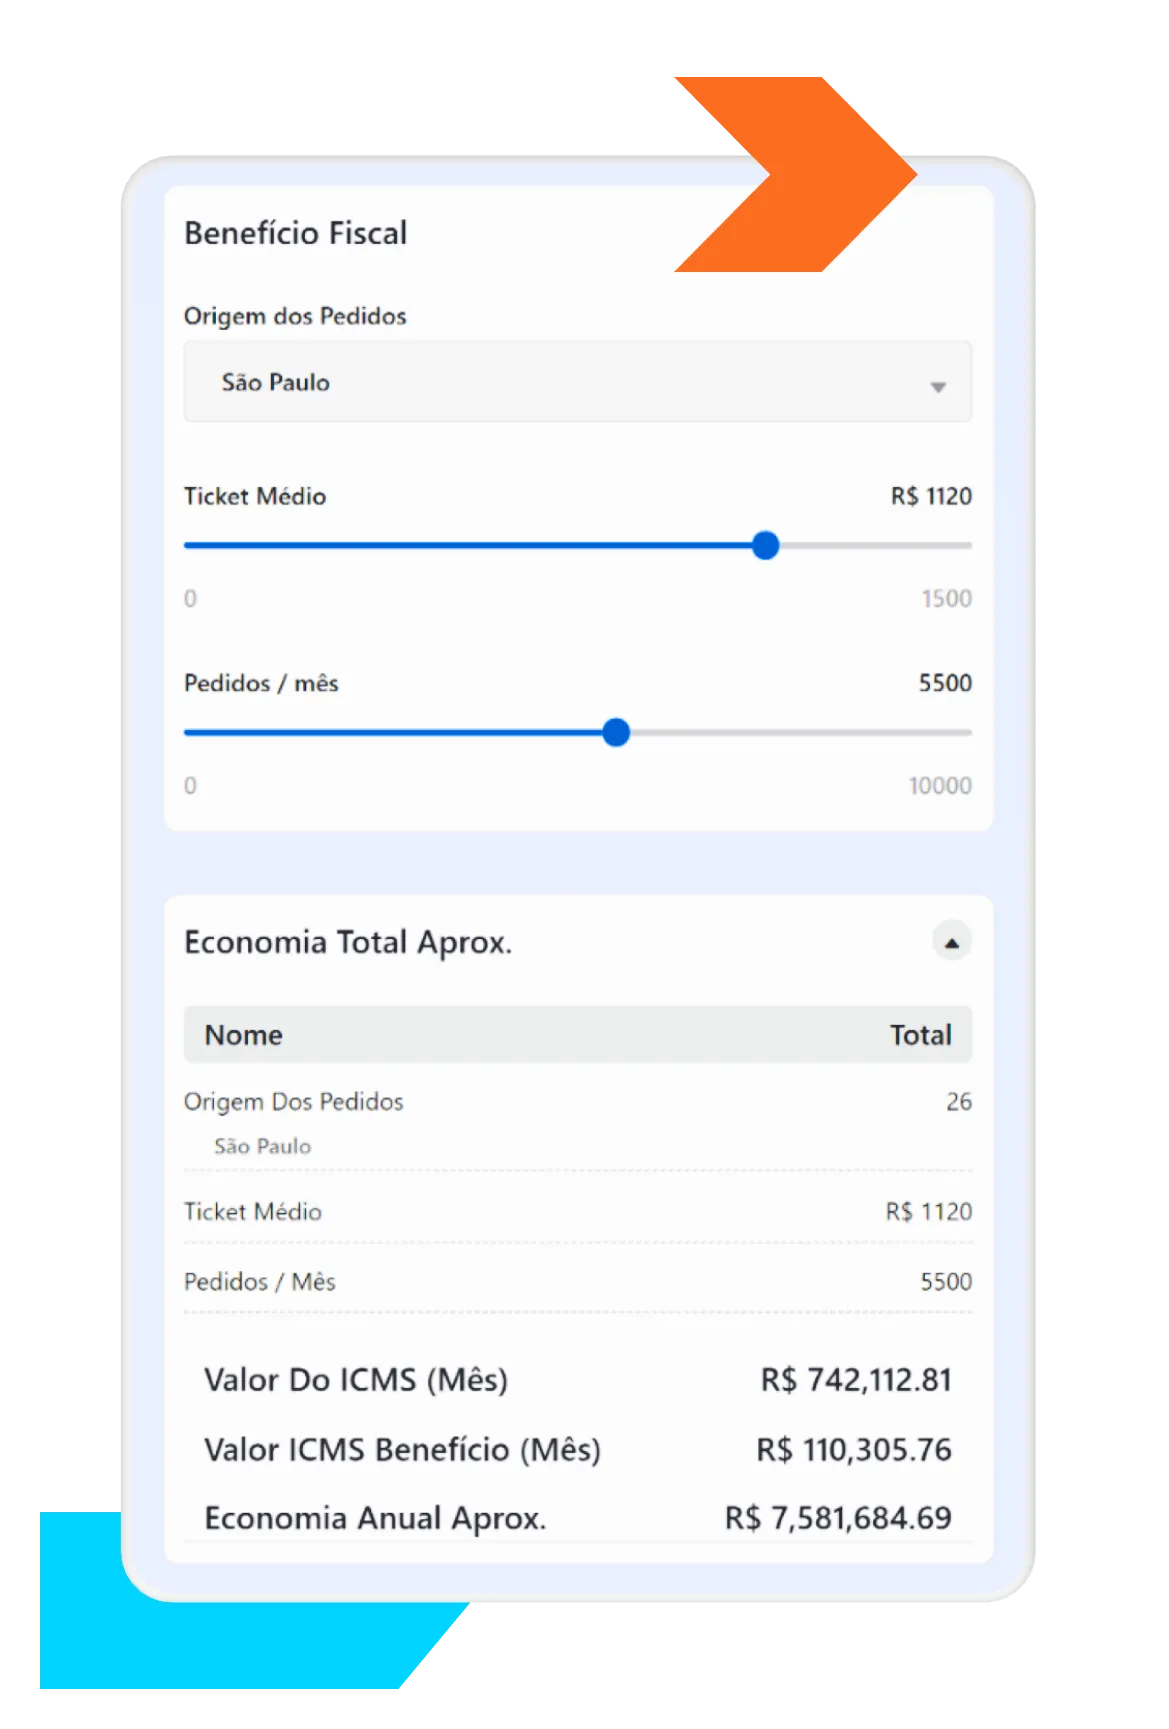
Task: Click the Pedidos / mês slider handle
Action: point(616,733)
